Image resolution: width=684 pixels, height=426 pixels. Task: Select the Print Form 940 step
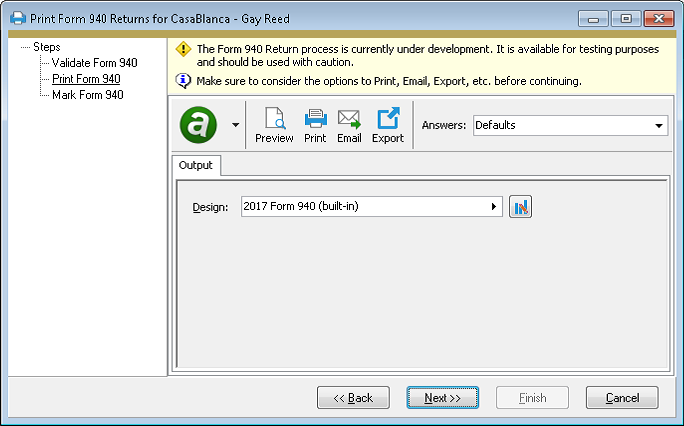(86, 79)
